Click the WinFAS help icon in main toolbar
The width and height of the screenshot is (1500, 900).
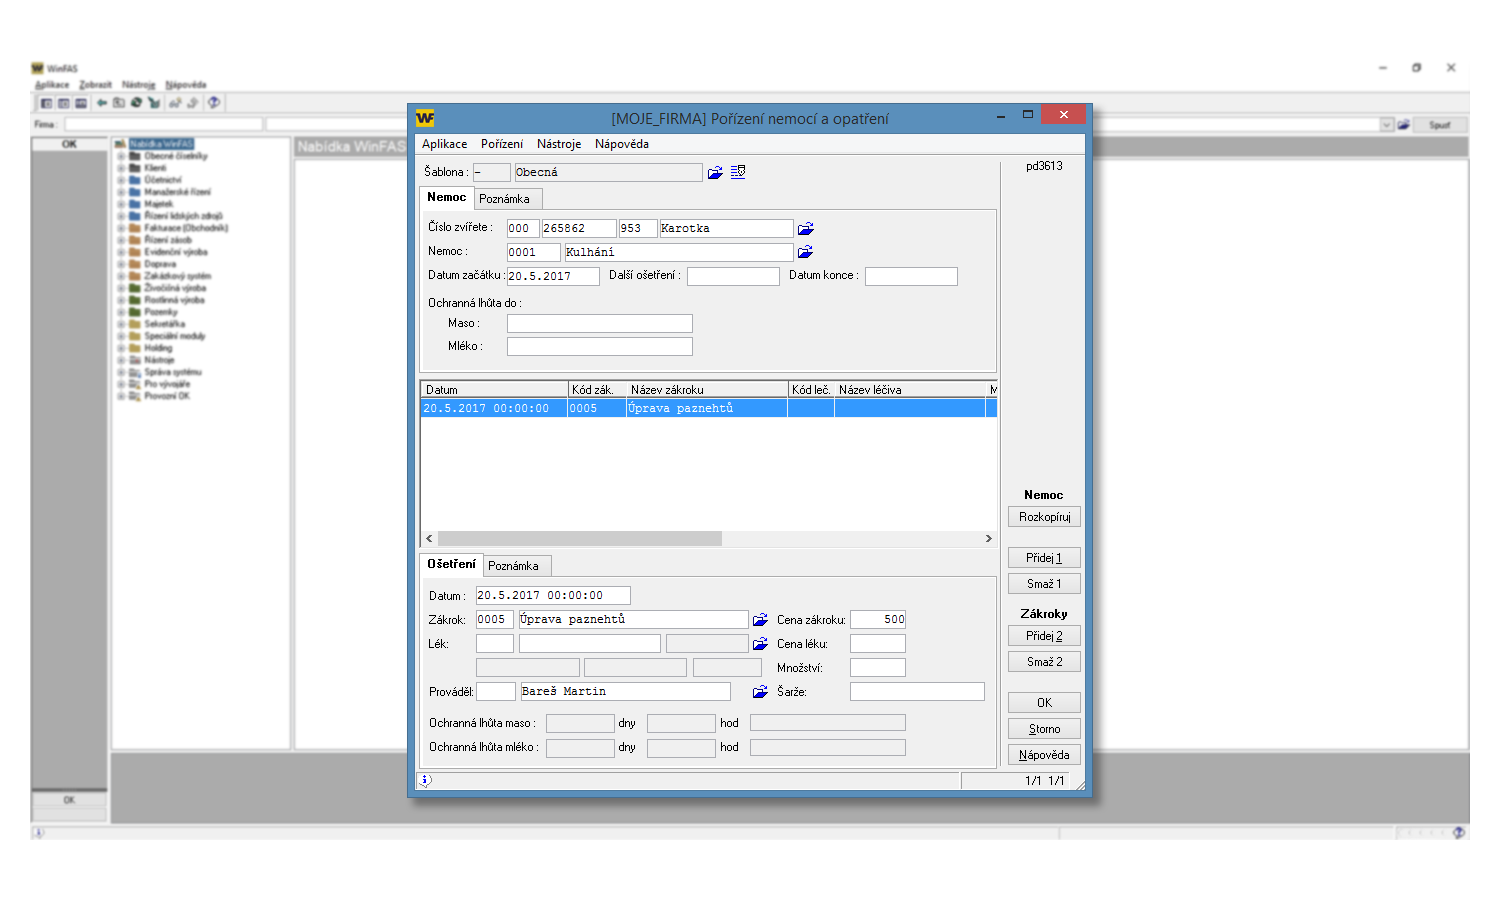(x=213, y=103)
